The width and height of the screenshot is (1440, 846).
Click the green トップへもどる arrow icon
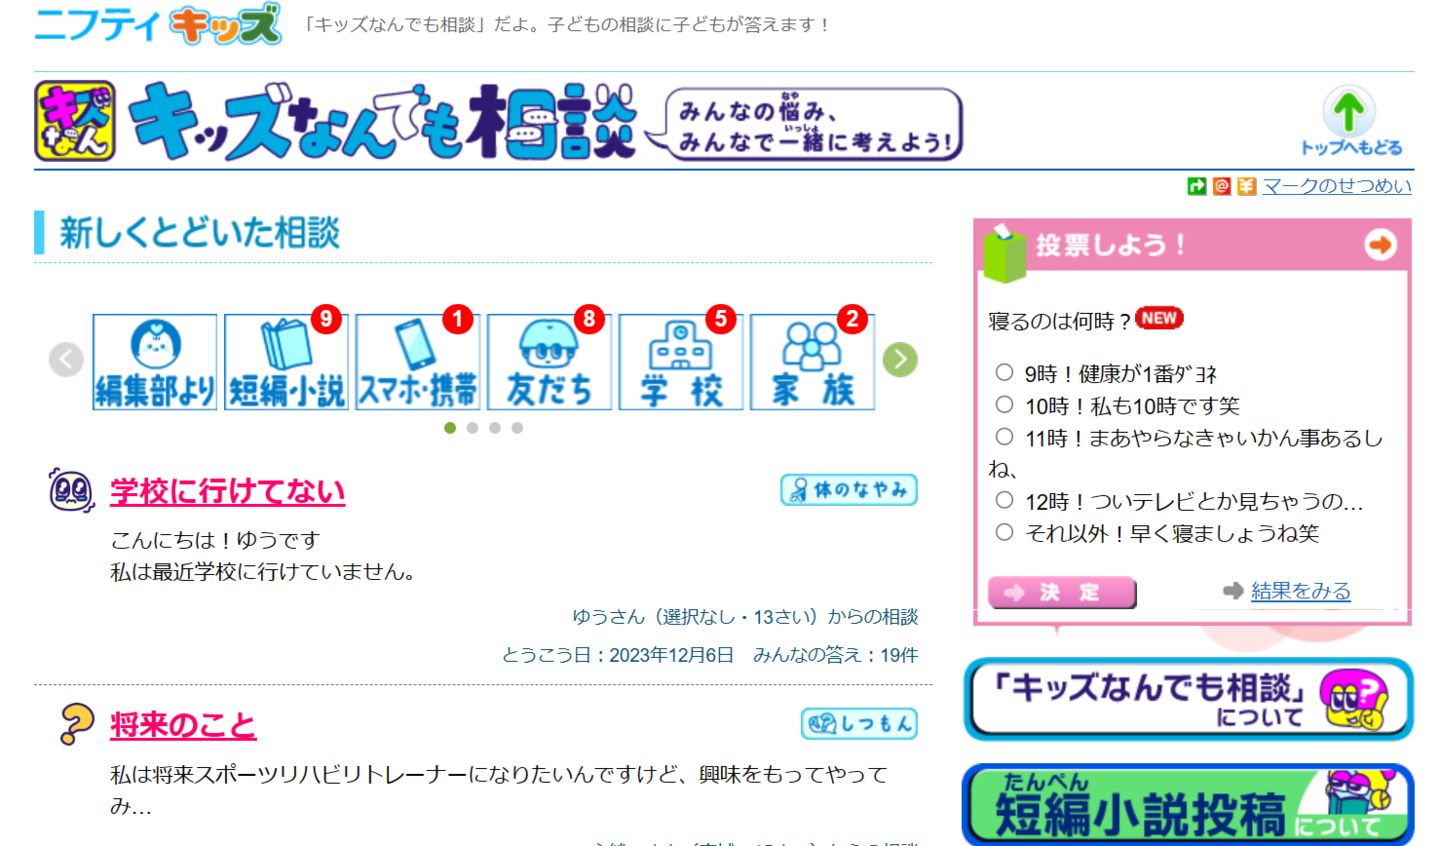tap(1349, 111)
